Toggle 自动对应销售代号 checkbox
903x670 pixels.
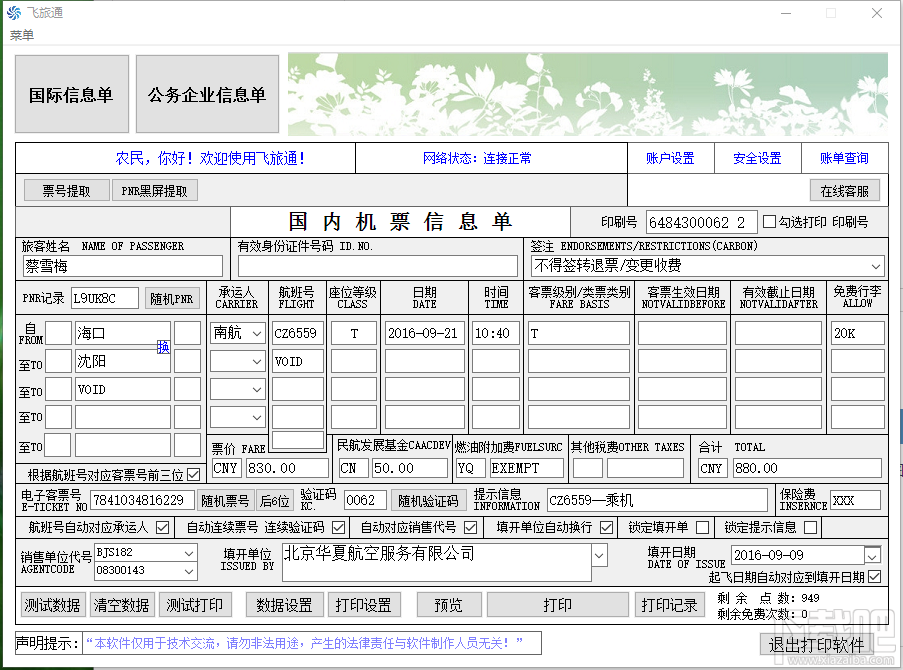tap(471, 527)
